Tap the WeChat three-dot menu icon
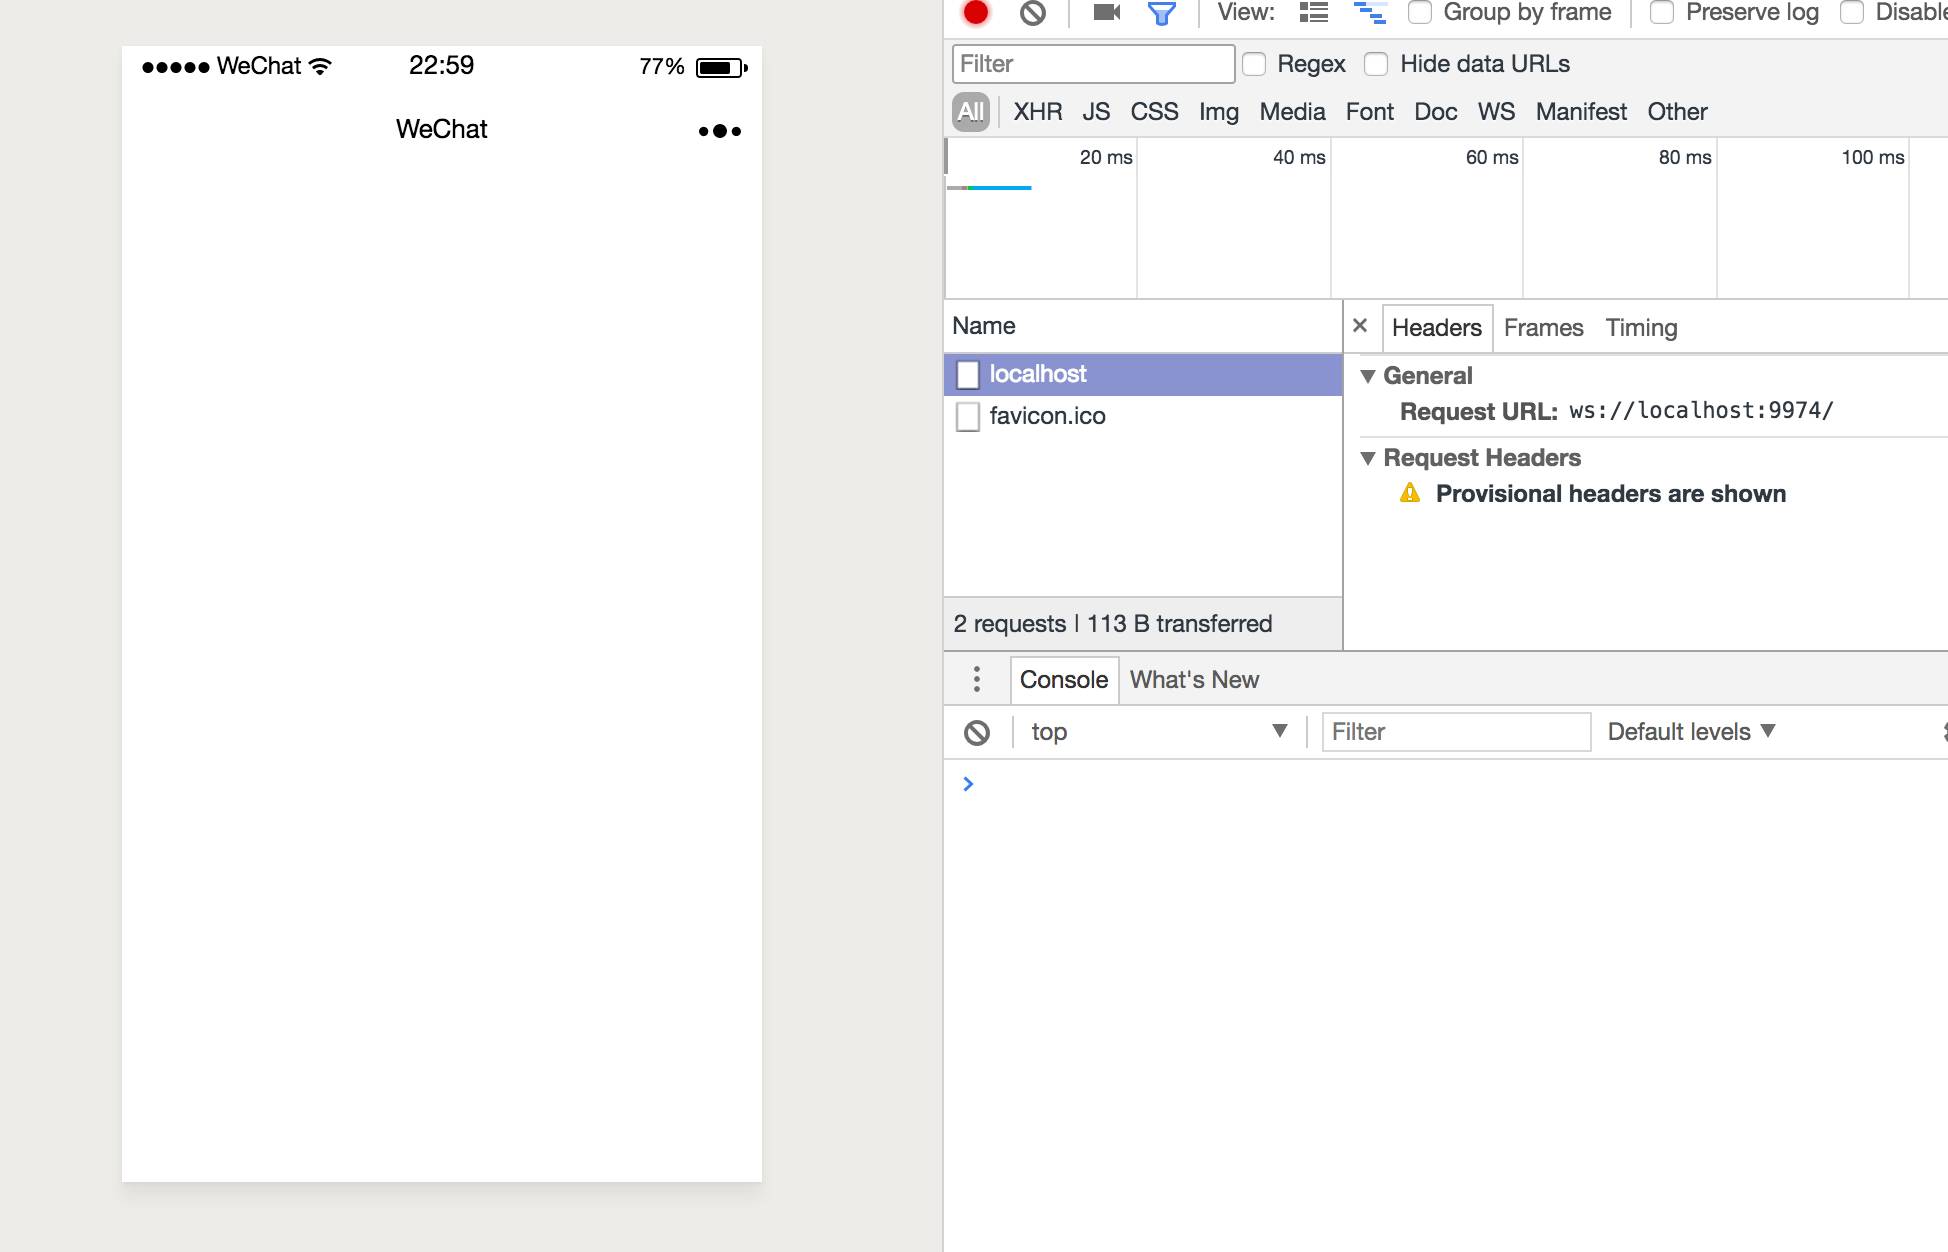This screenshot has width=1948, height=1252. (x=719, y=131)
